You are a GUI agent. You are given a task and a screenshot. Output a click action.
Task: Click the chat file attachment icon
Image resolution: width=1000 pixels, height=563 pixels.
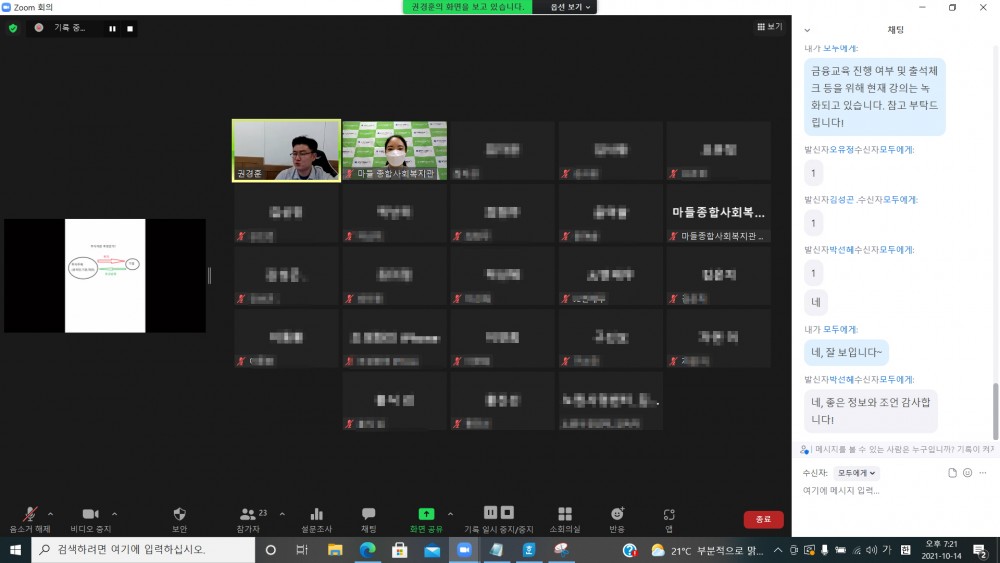click(950, 473)
